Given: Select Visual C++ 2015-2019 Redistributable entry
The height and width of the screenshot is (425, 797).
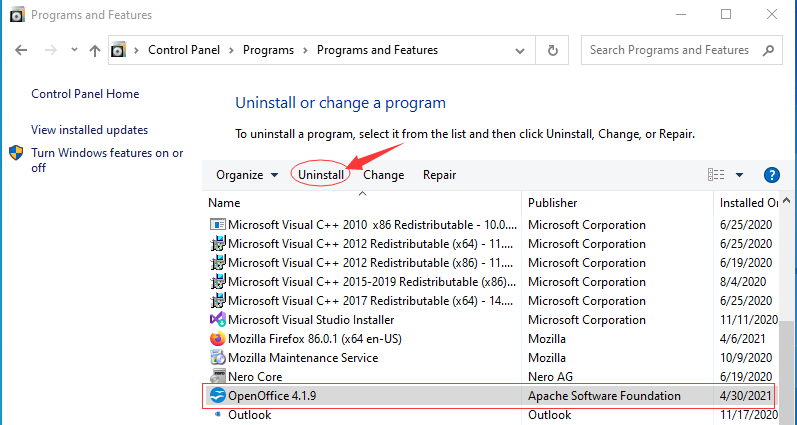Looking at the screenshot, I should [x=373, y=282].
